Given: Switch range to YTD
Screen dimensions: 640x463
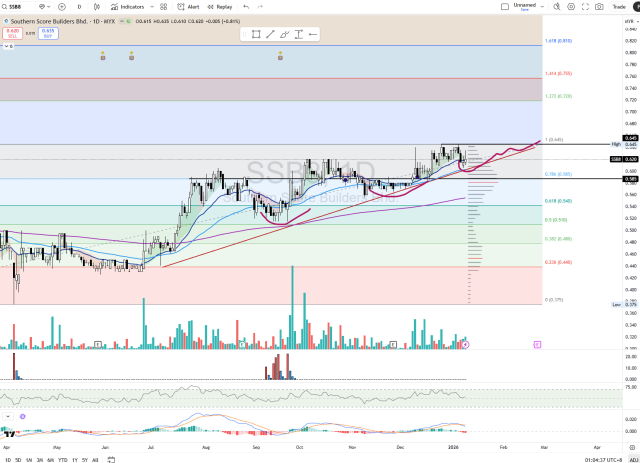Looking at the screenshot, I should pyautogui.click(x=62, y=460).
